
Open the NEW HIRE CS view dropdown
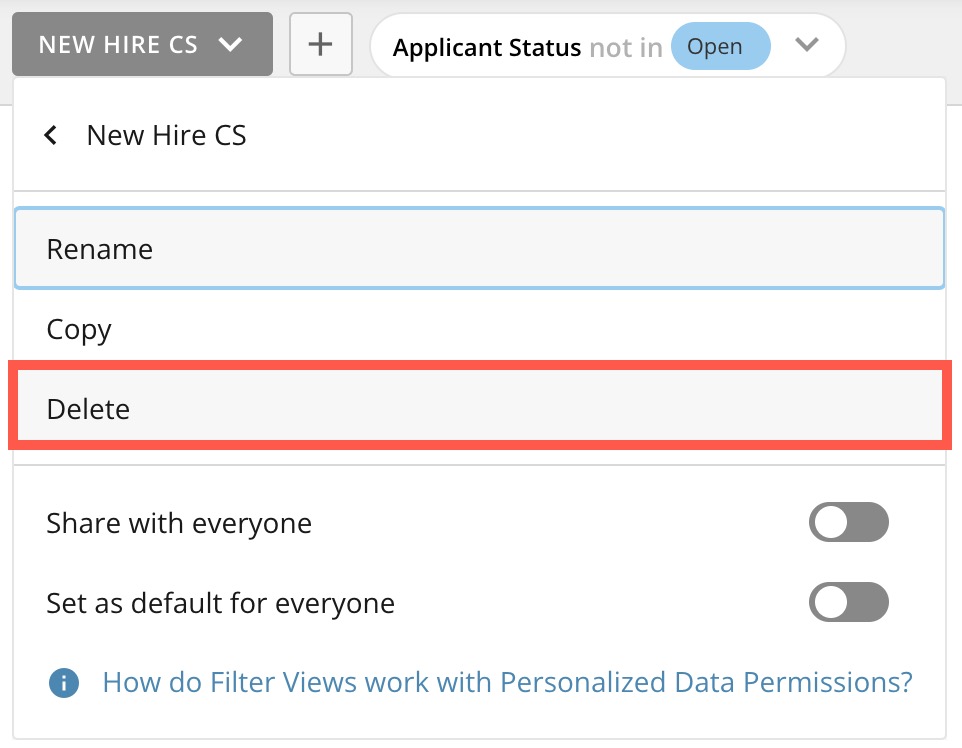coord(141,44)
